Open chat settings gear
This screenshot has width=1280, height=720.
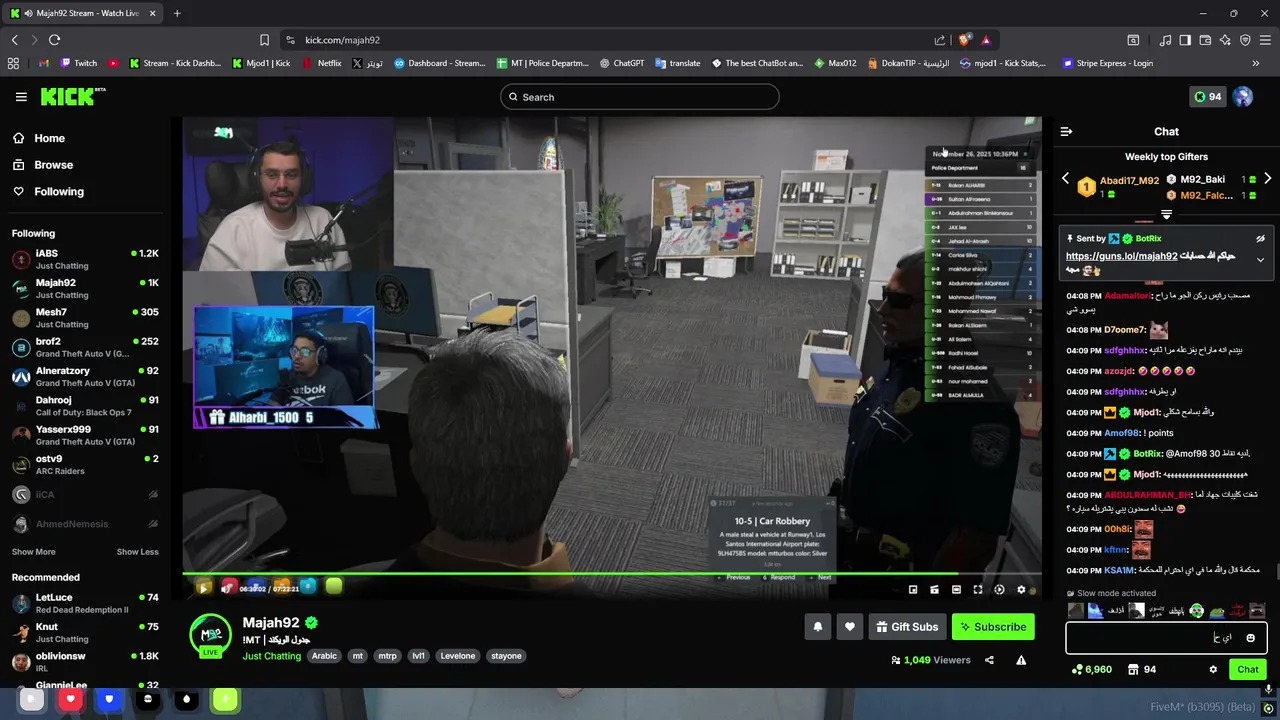[1213, 669]
